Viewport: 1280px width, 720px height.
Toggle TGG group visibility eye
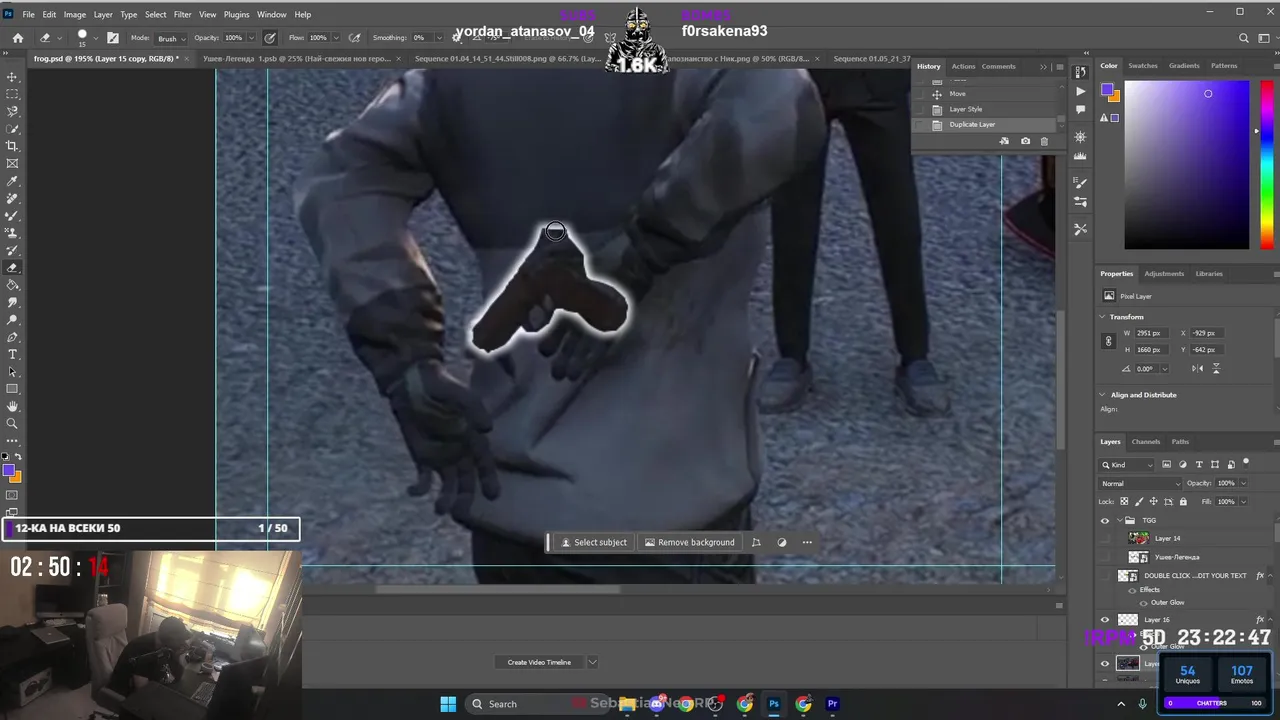tap(1105, 520)
